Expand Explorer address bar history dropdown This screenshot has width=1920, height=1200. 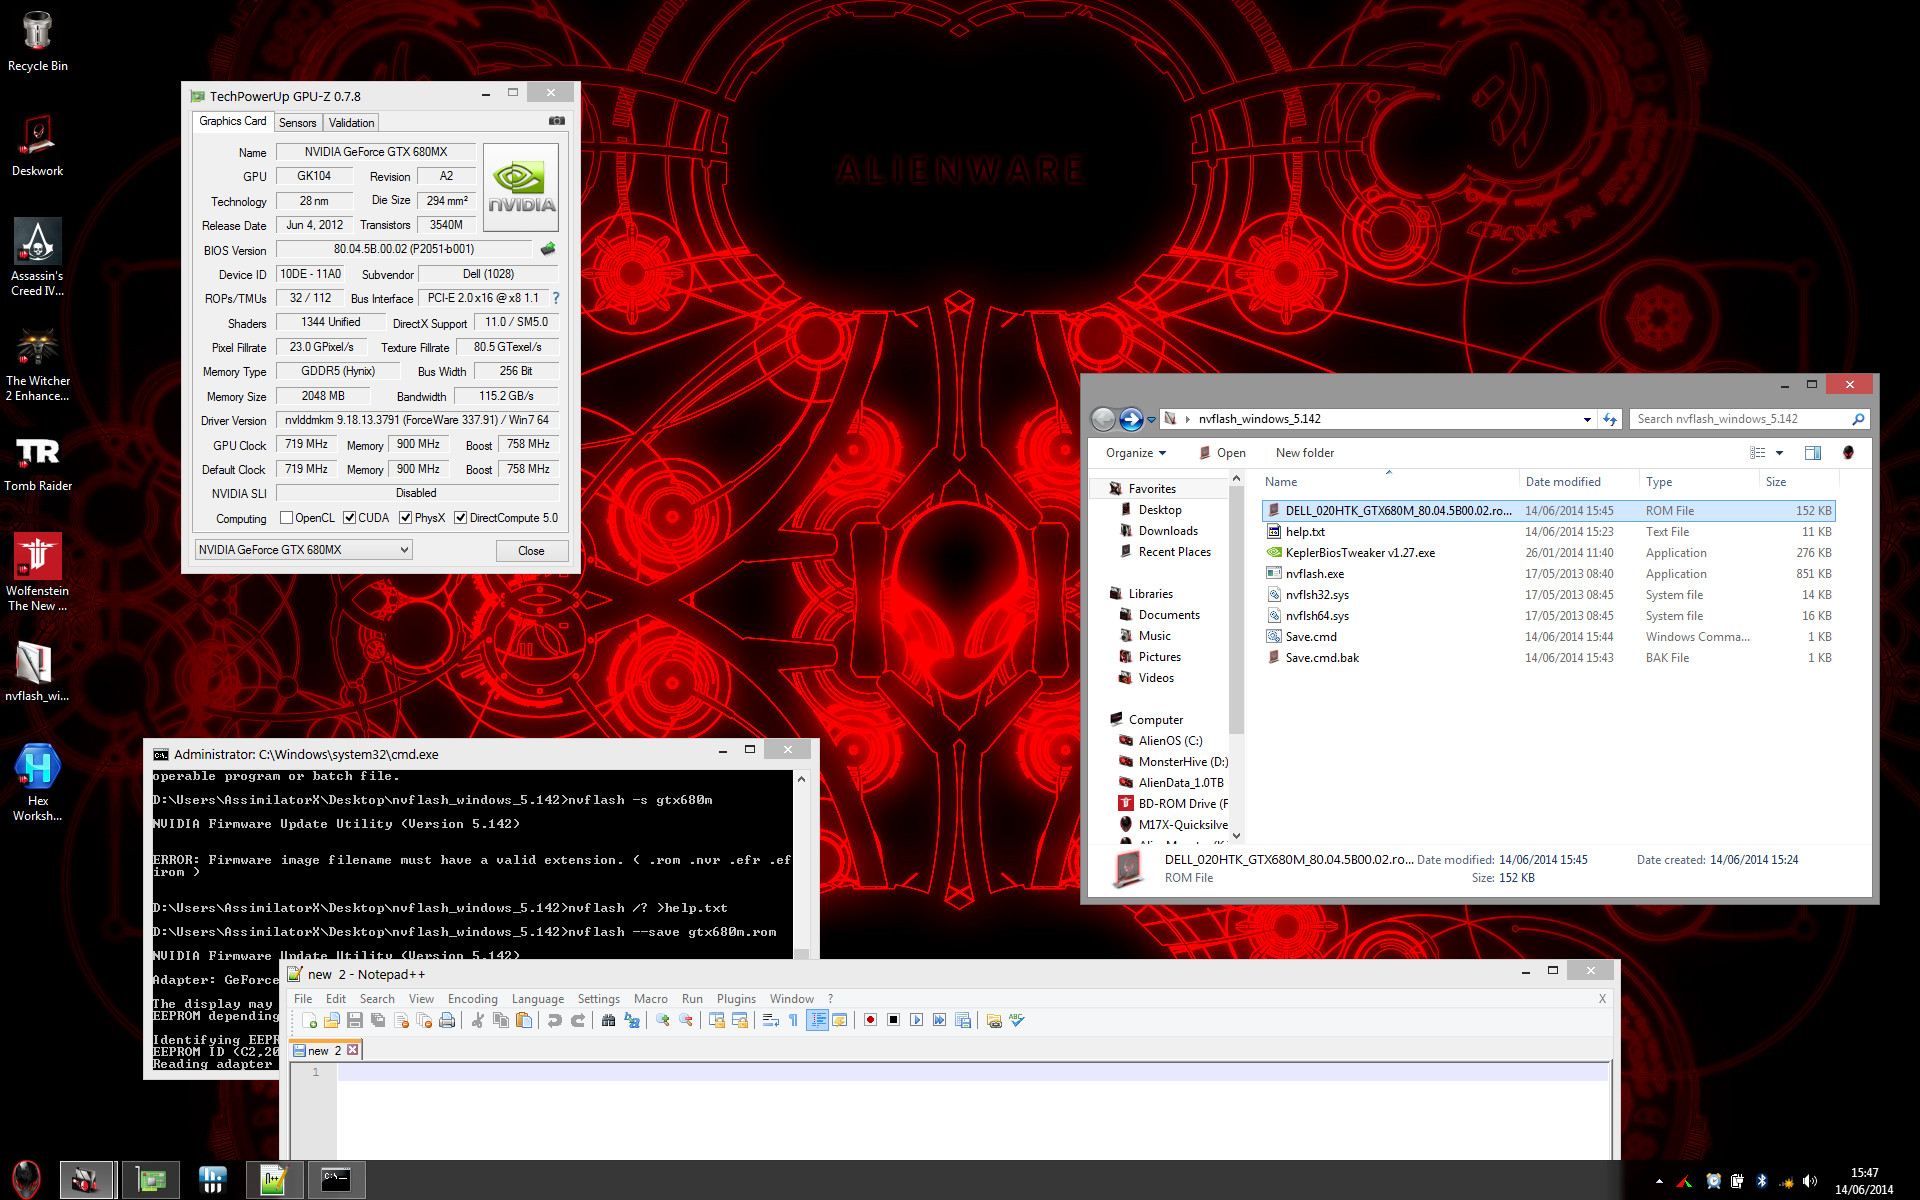[x=1587, y=419]
